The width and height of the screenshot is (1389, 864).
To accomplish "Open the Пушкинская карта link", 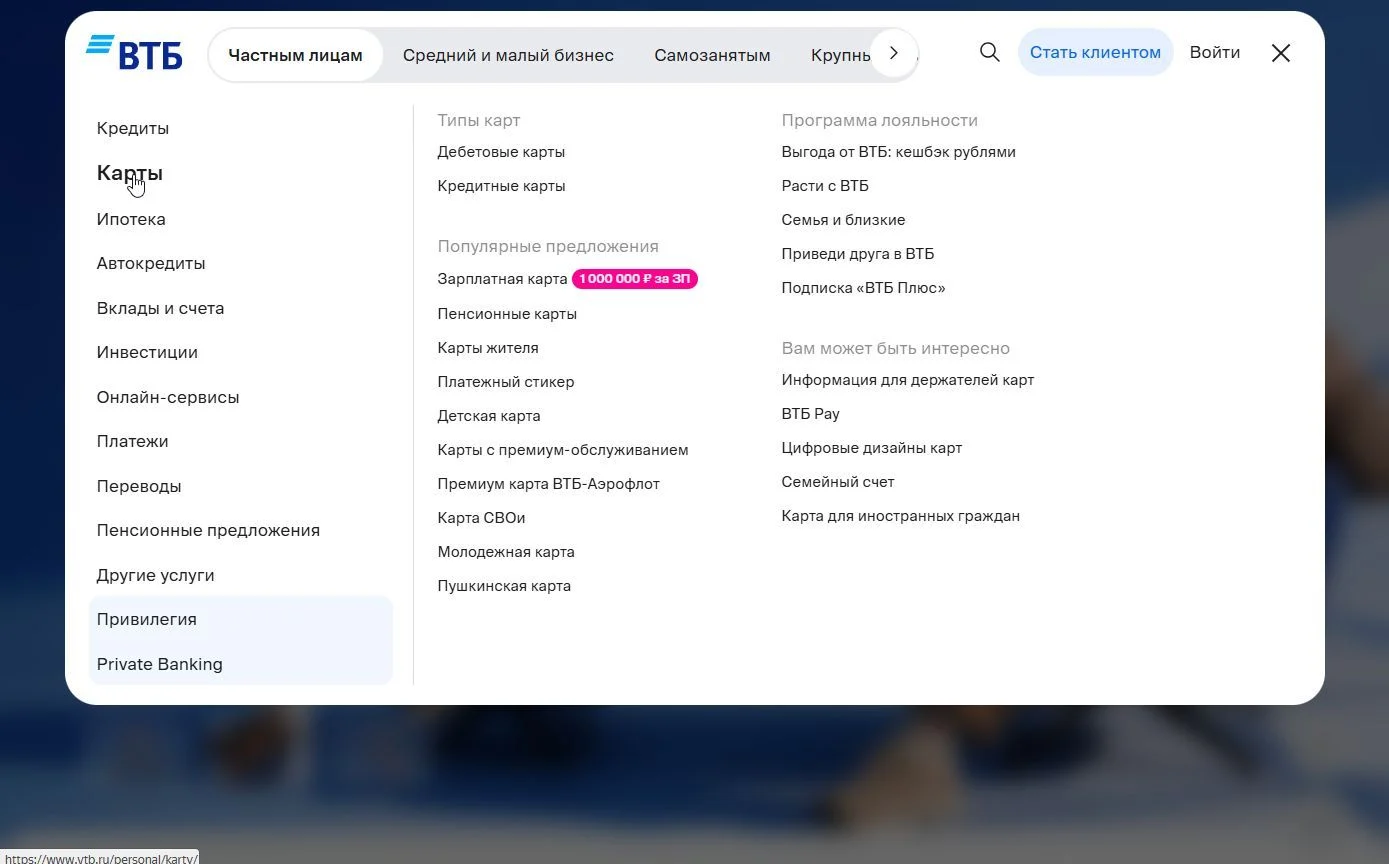I will (504, 586).
